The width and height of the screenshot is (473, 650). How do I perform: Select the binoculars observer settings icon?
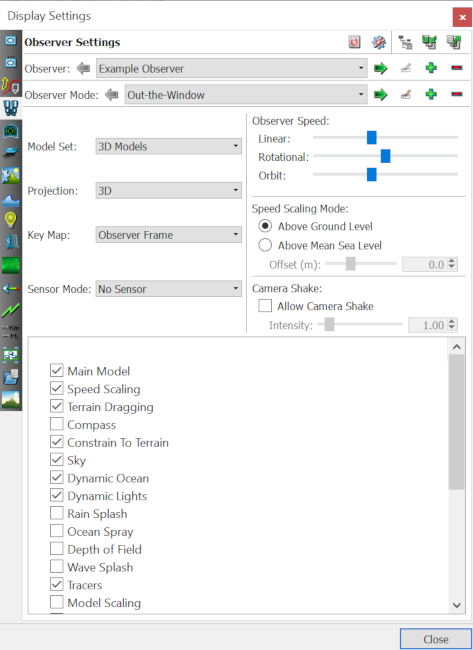point(11,108)
